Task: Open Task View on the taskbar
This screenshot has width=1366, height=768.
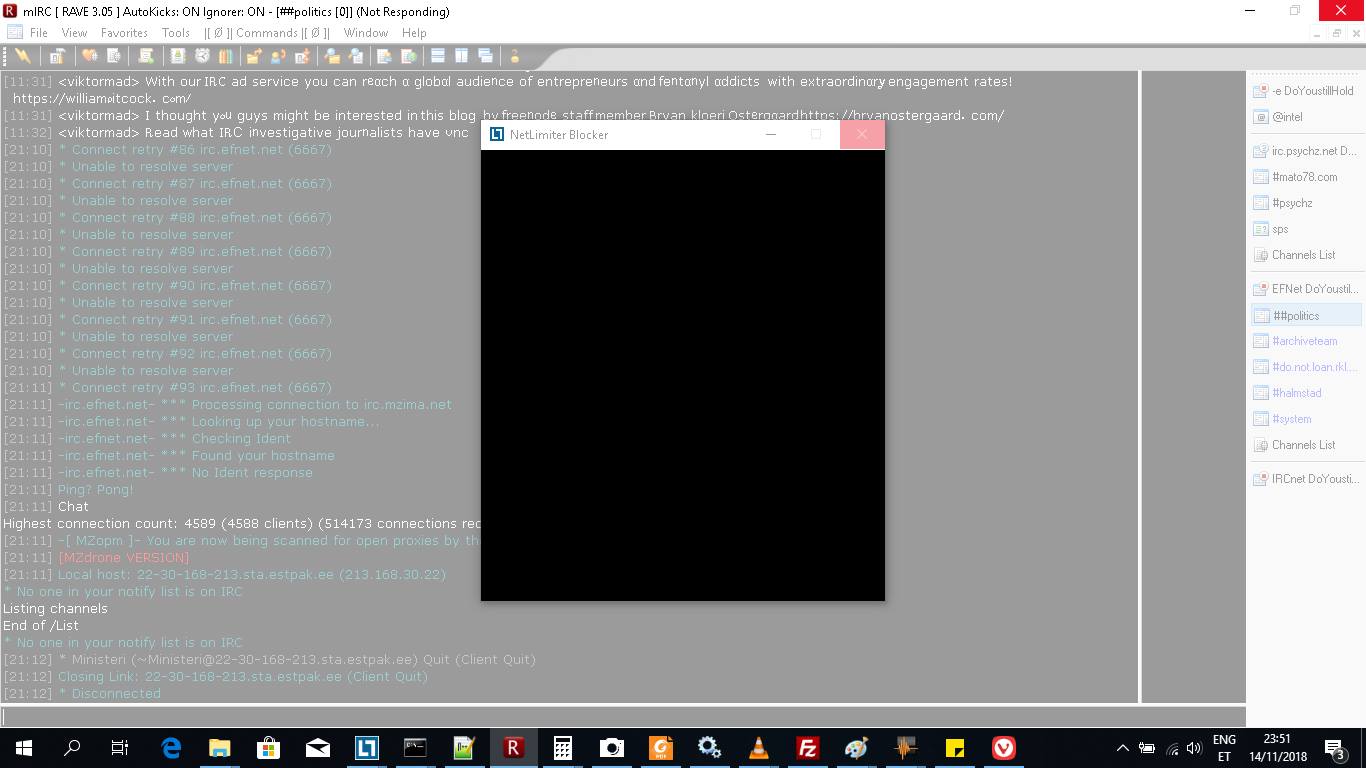Action: [x=120, y=748]
